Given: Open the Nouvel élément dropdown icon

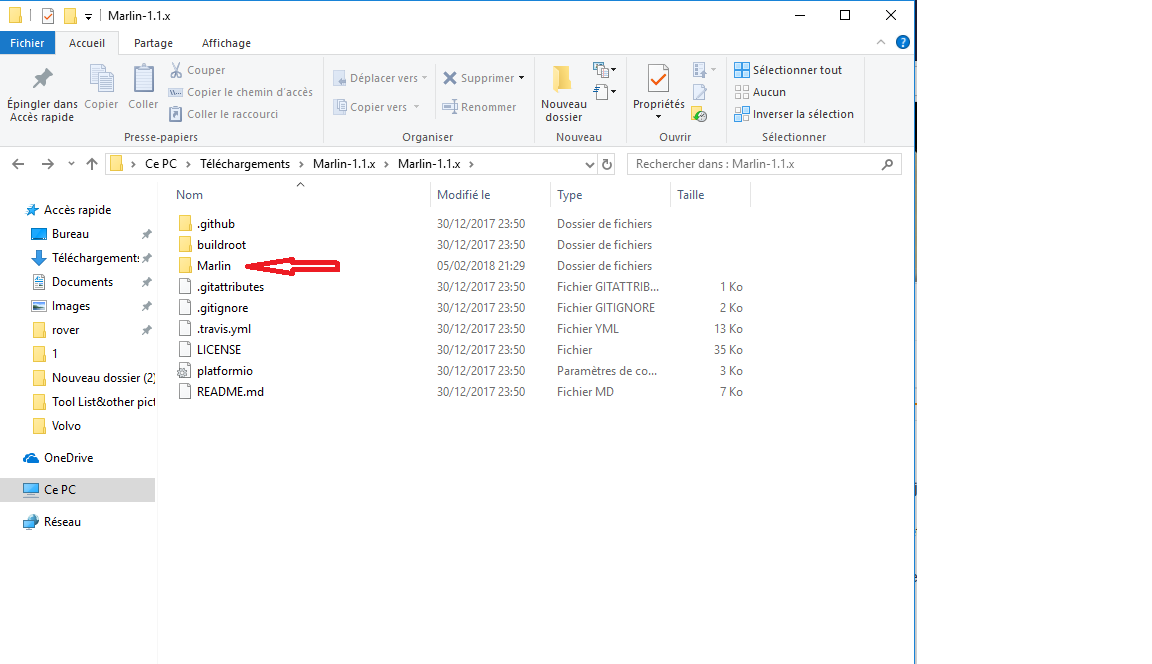Looking at the screenshot, I should pos(605,70).
